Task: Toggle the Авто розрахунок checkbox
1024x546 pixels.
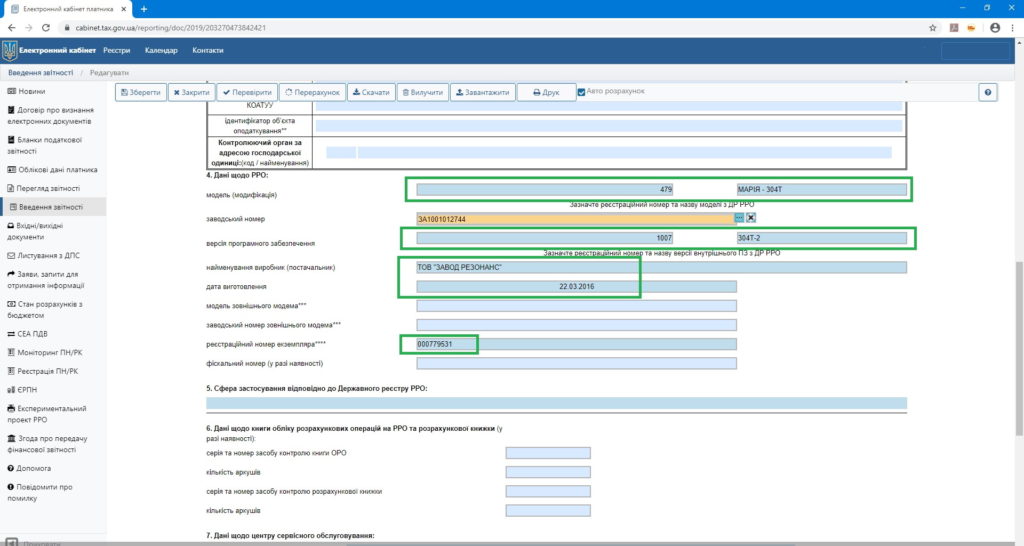Action: click(582, 92)
